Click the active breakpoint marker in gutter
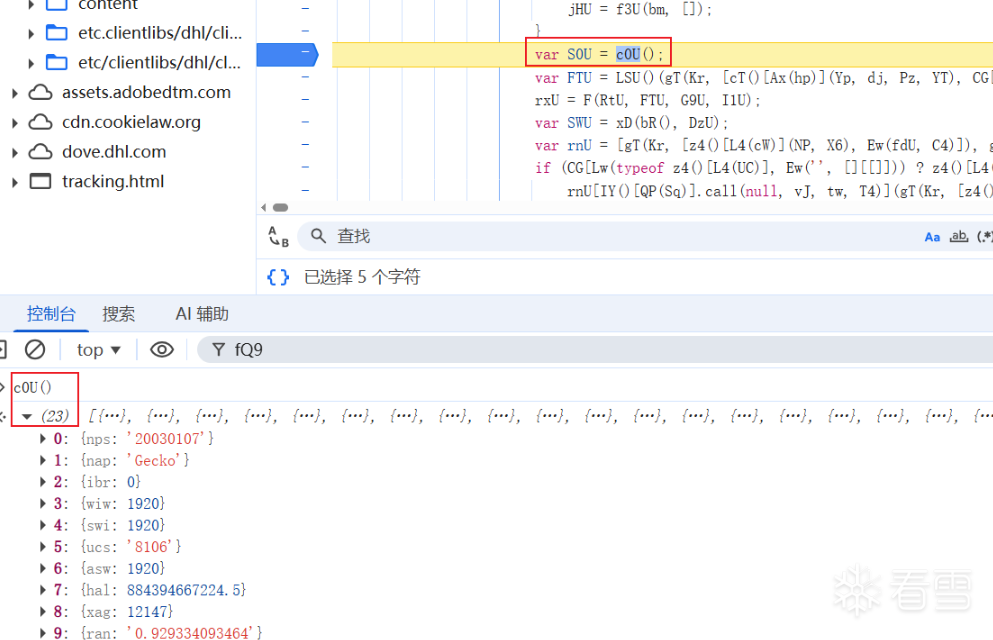Image resolution: width=993 pixels, height=640 pixels. click(x=286, y=54)
